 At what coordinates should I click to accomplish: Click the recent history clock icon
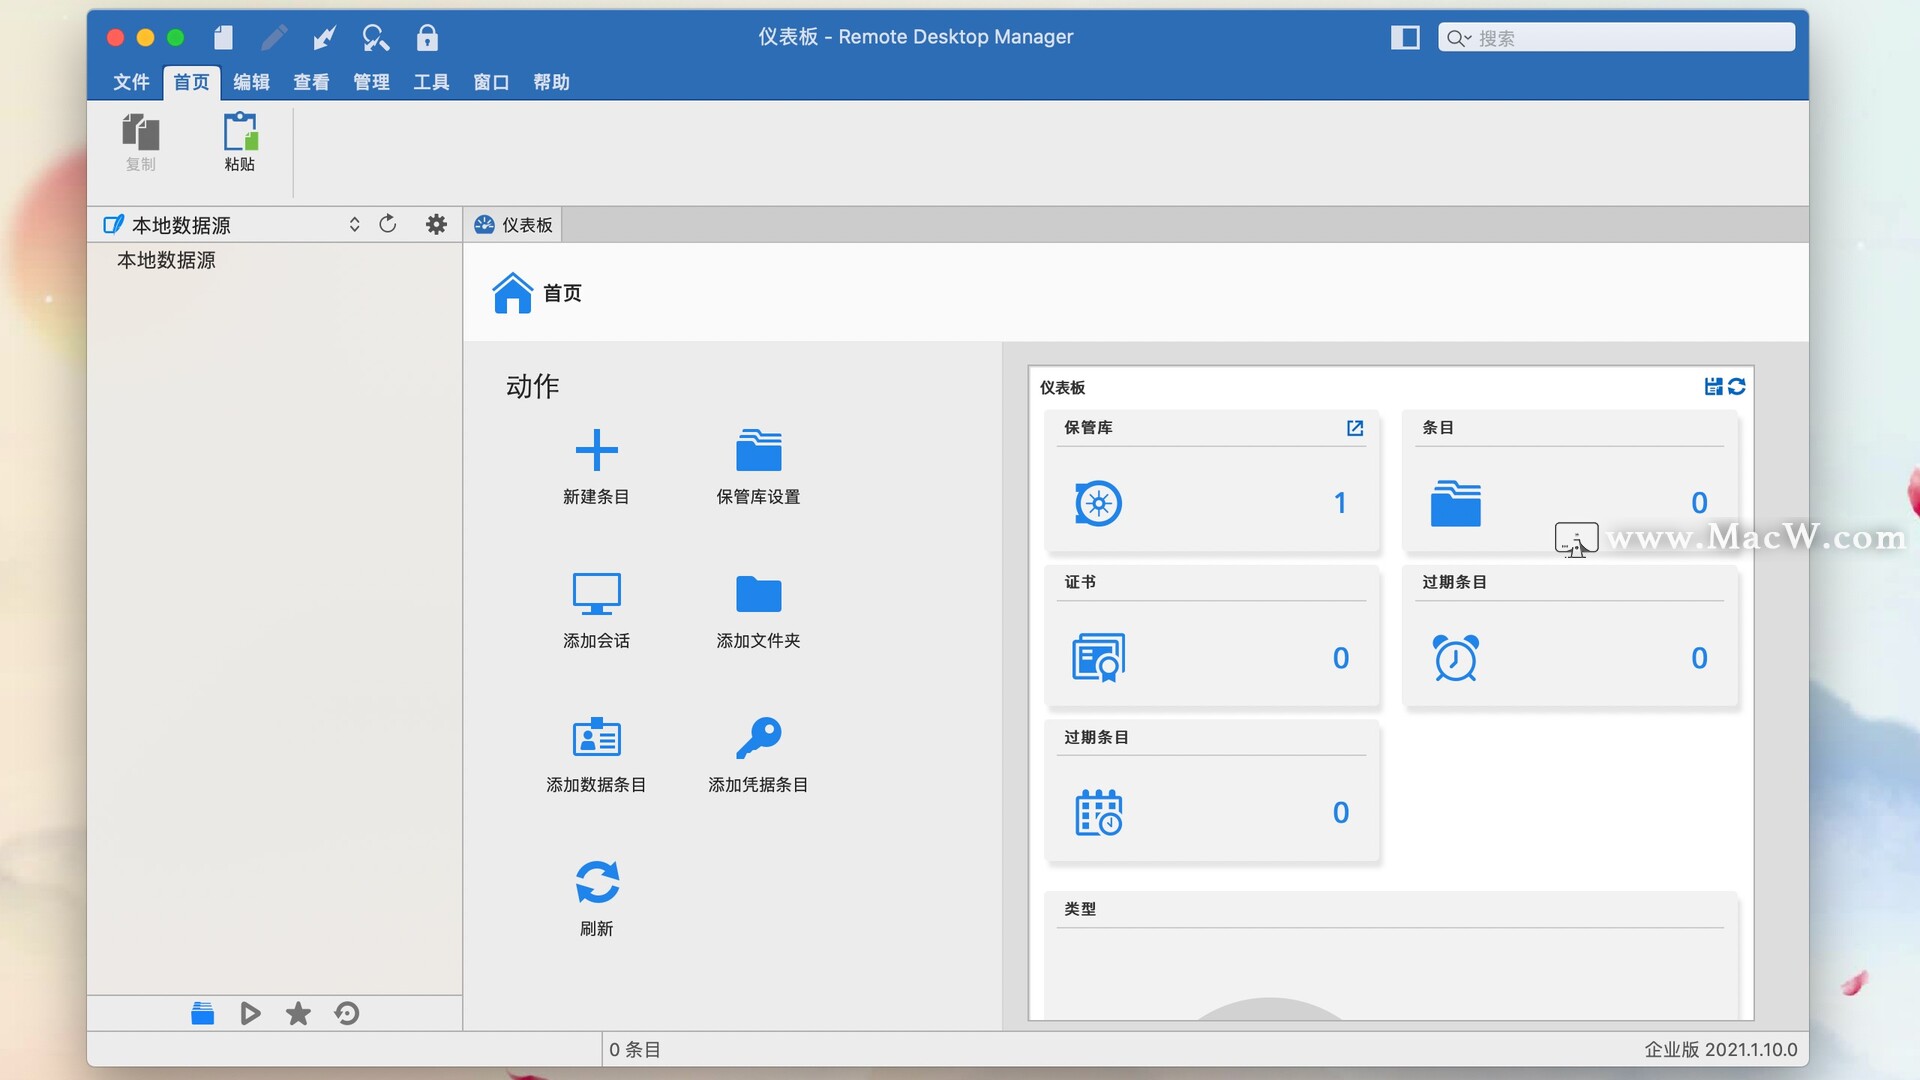coord(346,1013)
